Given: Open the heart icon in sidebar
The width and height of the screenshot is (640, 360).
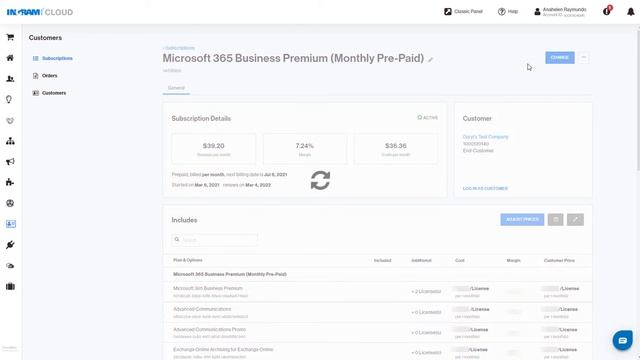Looking at the screenshot, I should tap(10, 121).
